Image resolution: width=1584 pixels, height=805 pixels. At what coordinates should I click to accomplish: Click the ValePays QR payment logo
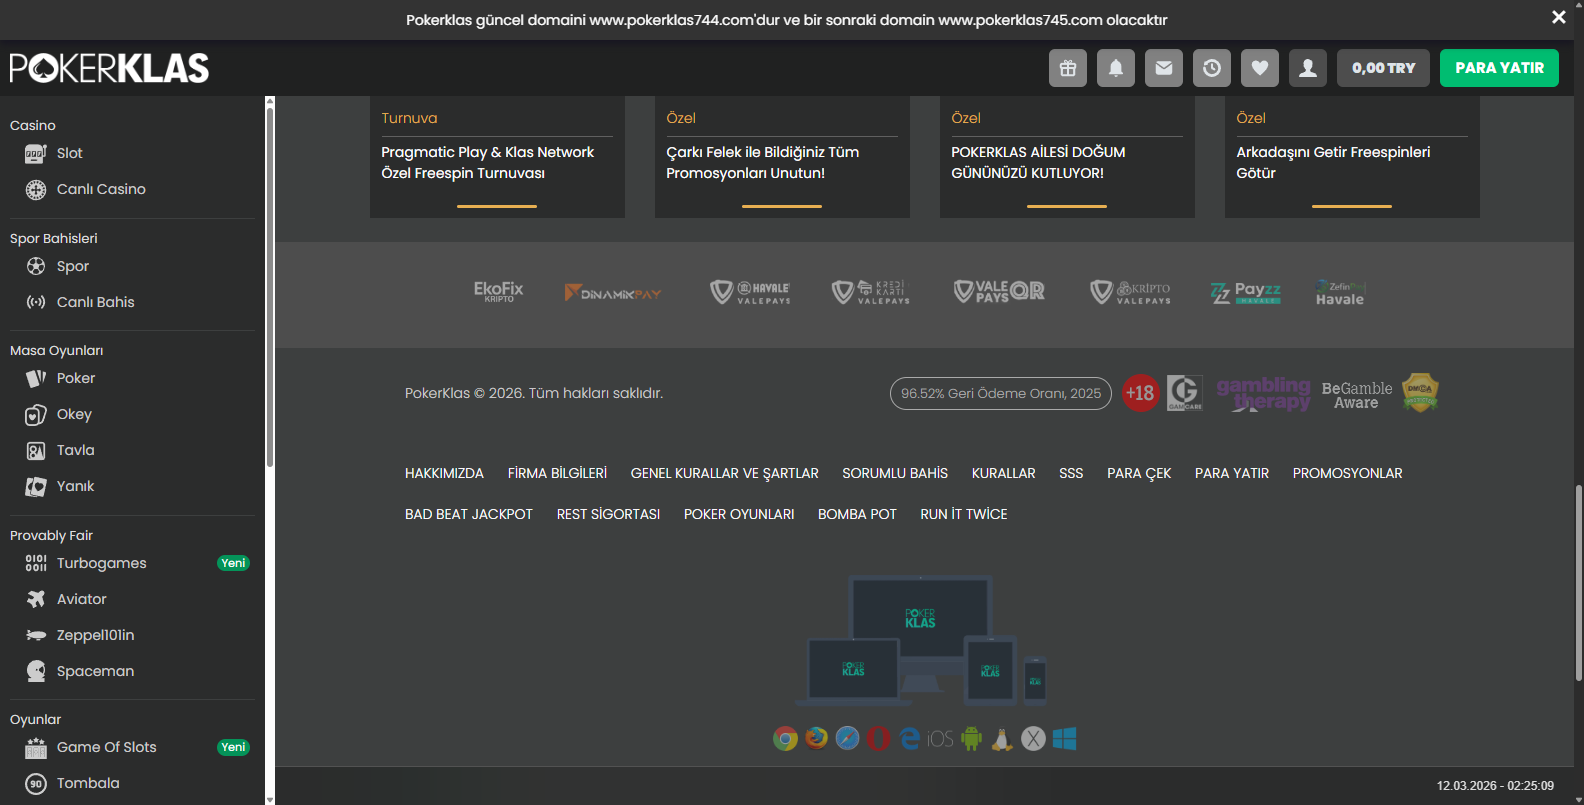pyautogui.click(x=999, y=291)
